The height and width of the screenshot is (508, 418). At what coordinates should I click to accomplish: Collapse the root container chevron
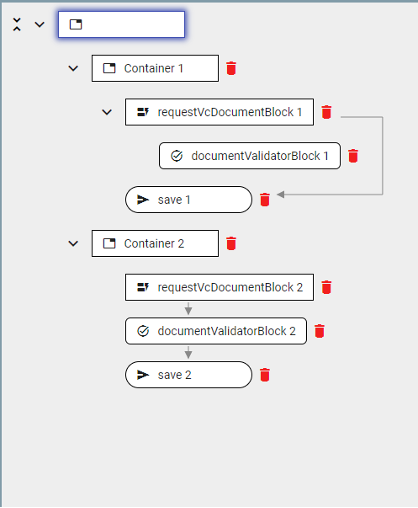tap(40, 24)
